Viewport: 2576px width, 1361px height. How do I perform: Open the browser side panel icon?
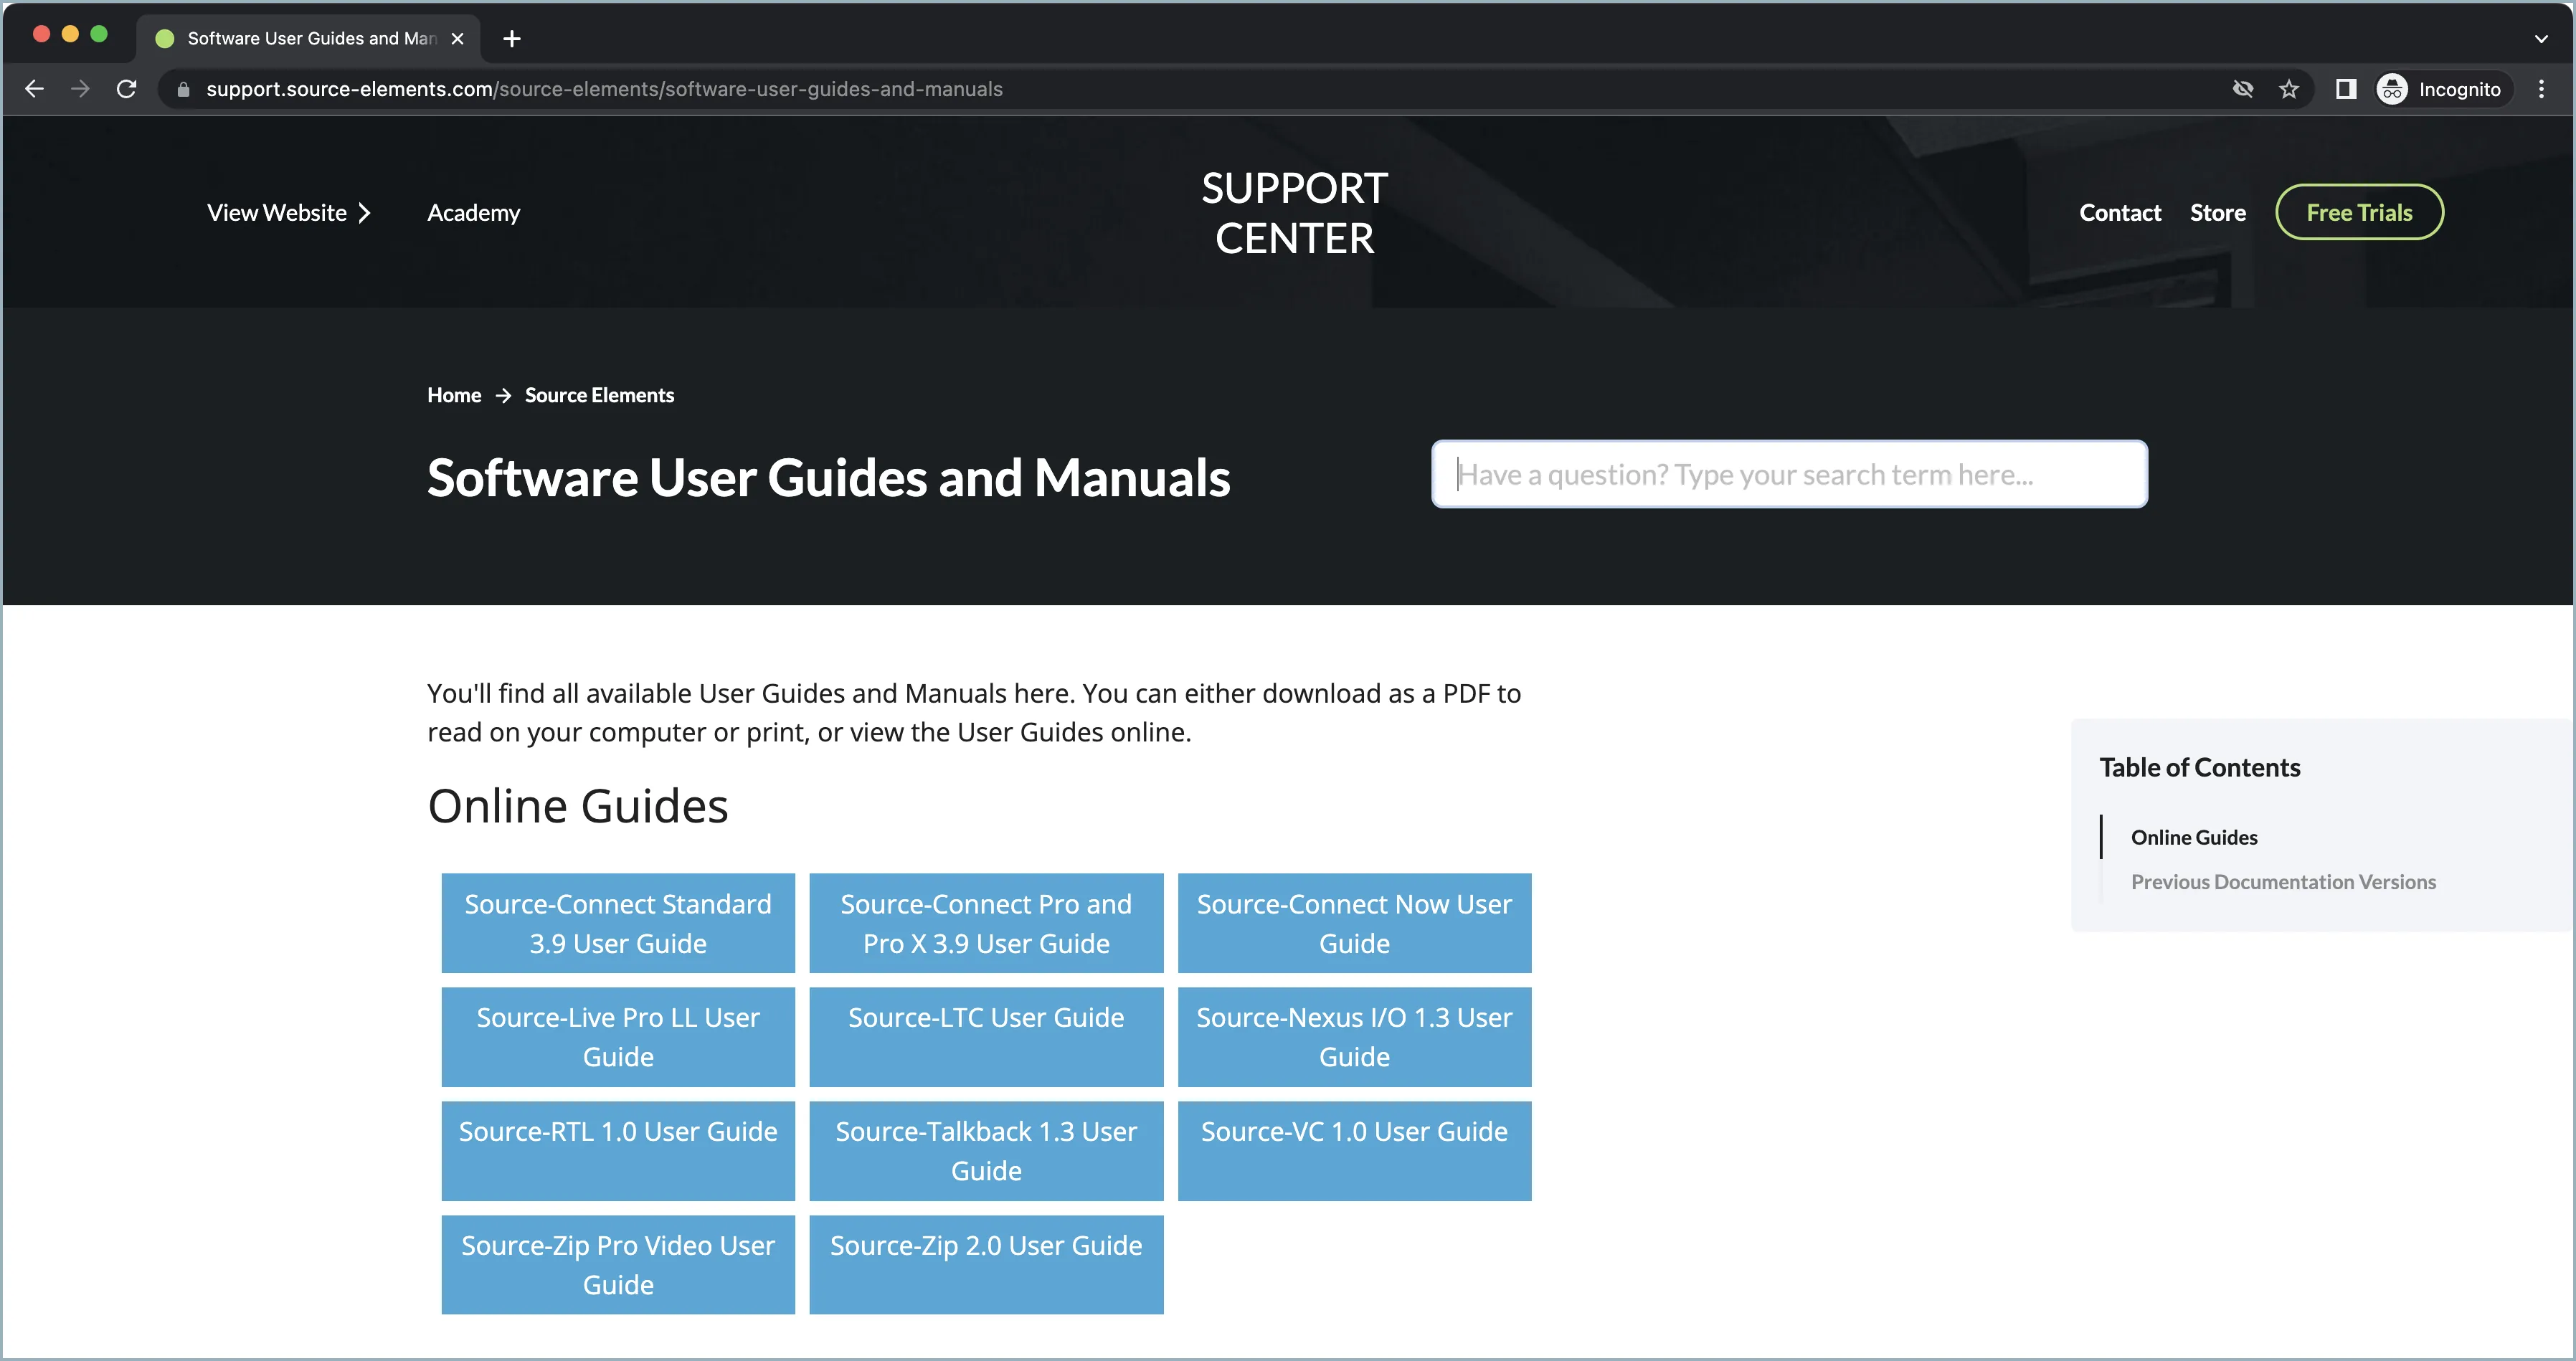tap(2346, 89)
